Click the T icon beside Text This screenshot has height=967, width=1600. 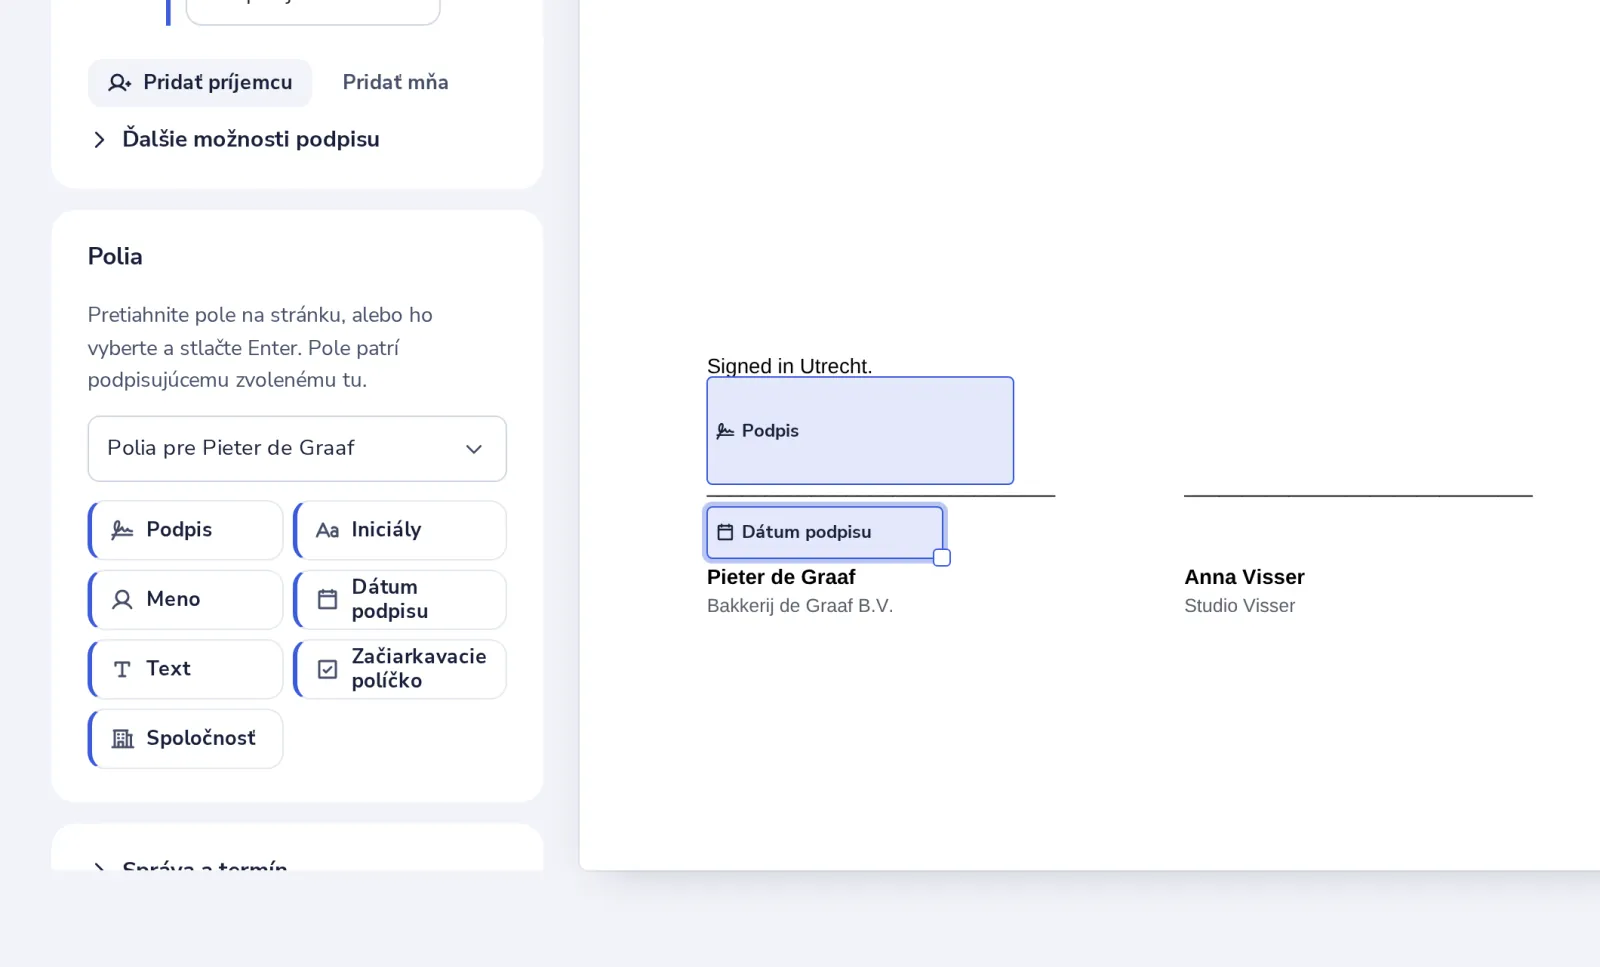pos(122,669)
